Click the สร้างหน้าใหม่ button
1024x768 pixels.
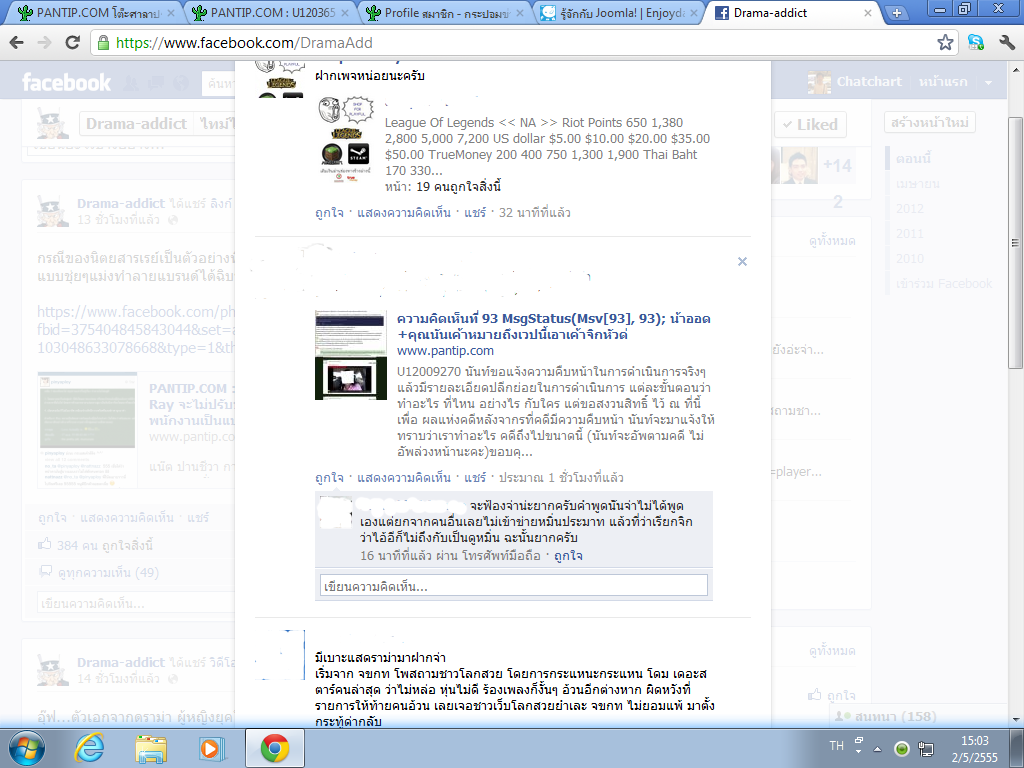(x=930, y=122)
